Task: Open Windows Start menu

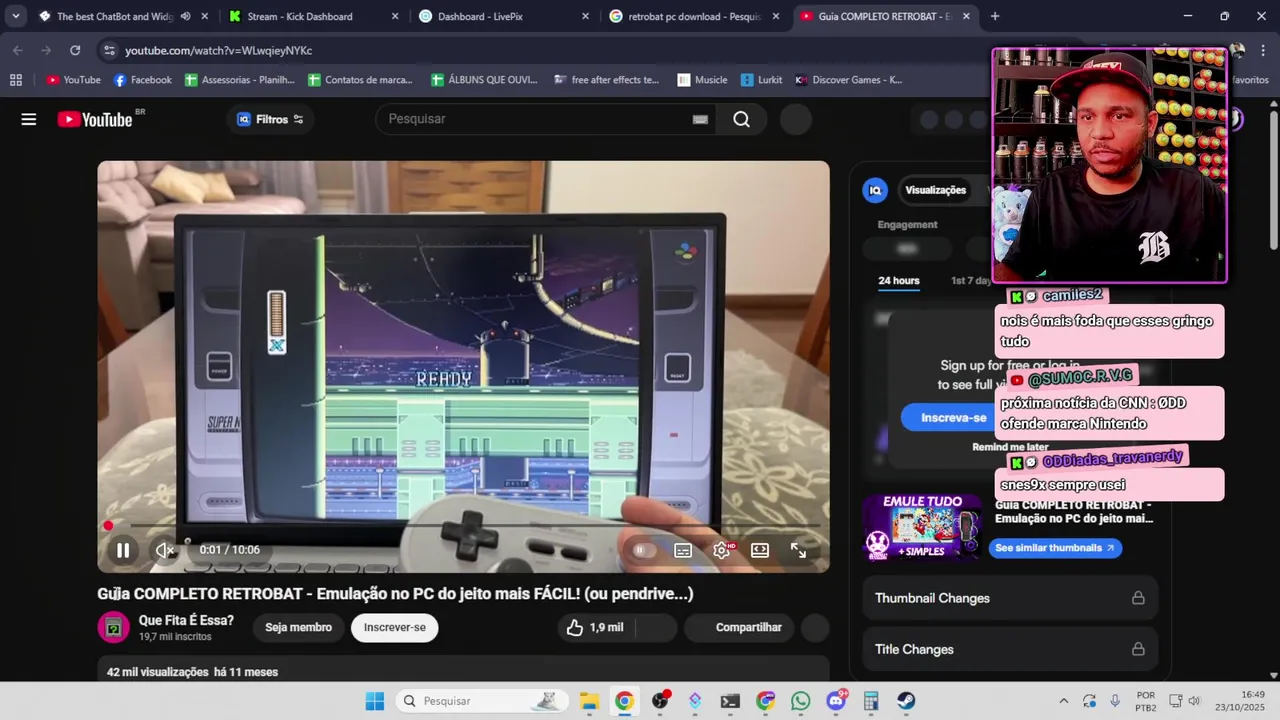Action: [374, 701]
